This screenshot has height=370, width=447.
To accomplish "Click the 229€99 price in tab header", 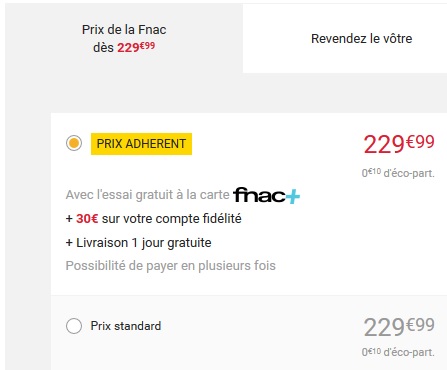I will pos(136,47).
